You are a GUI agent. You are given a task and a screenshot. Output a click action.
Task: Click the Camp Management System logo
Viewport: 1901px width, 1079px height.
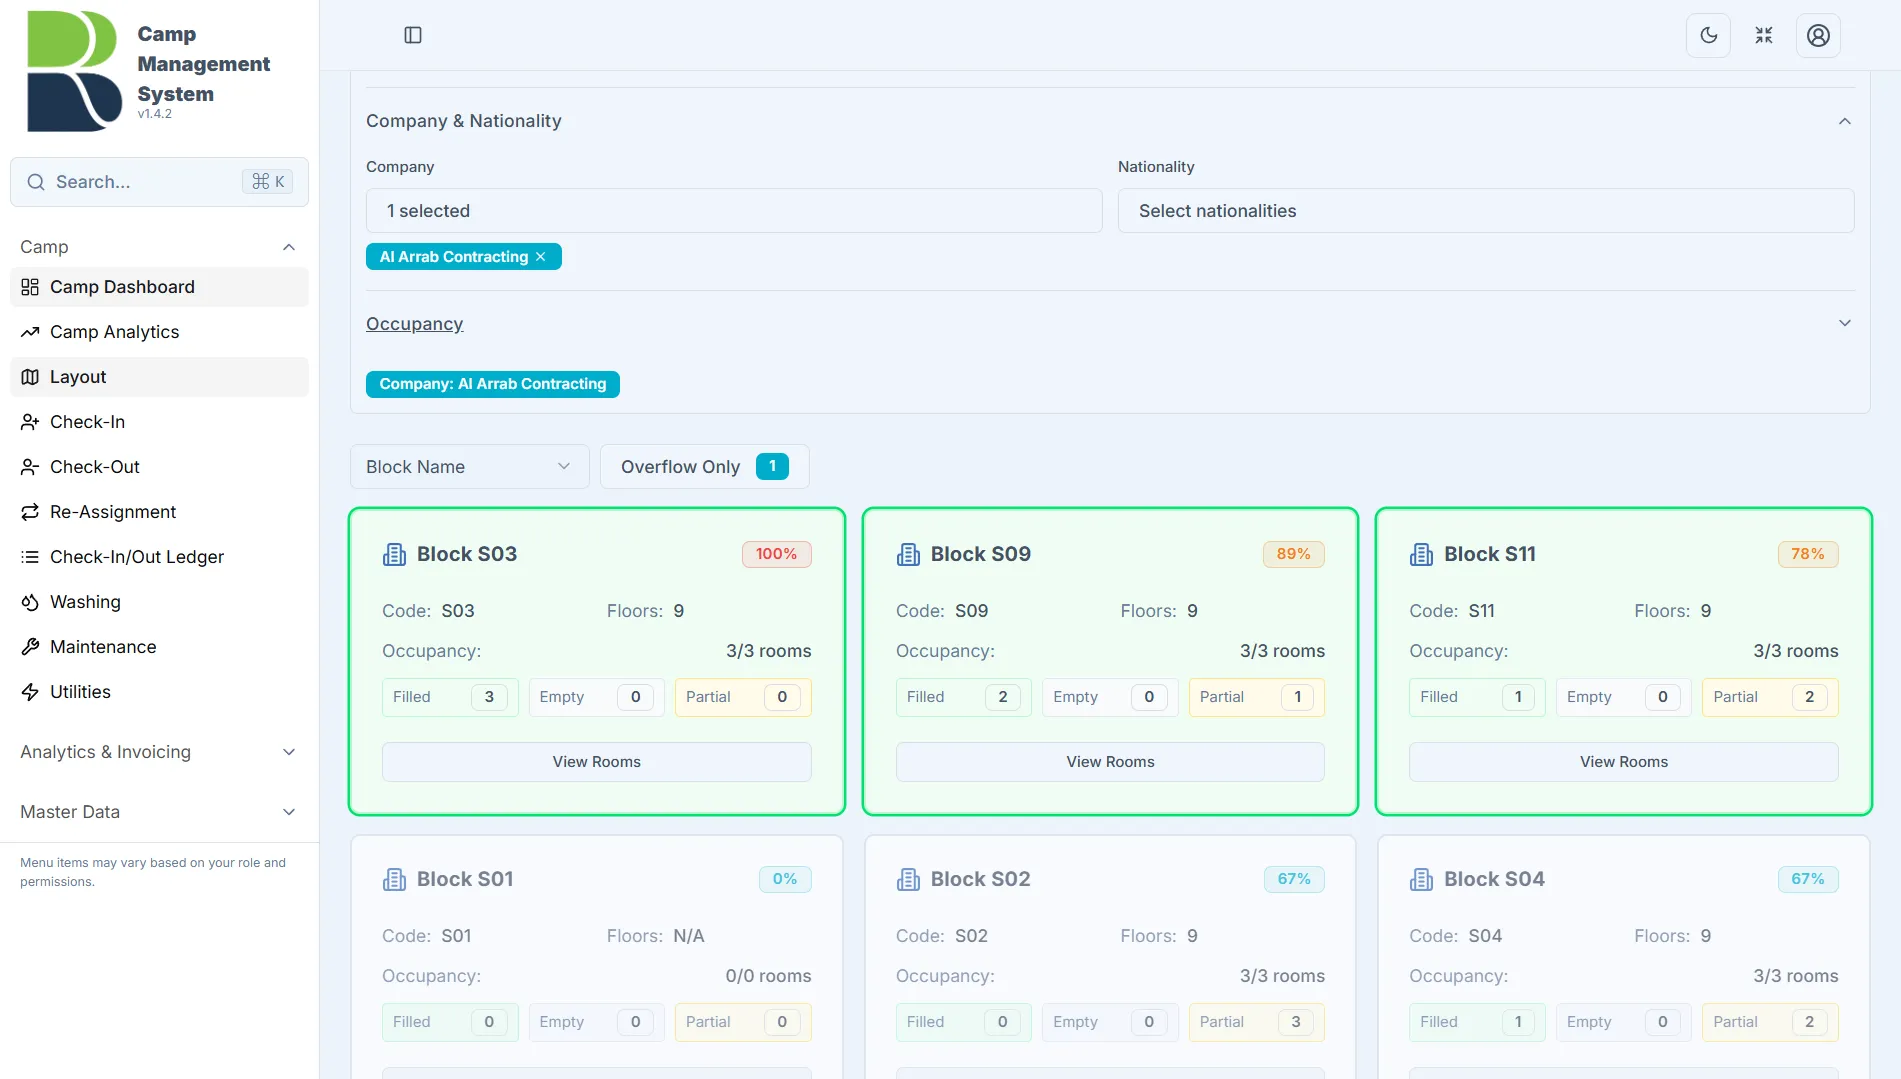coord(74,71)
